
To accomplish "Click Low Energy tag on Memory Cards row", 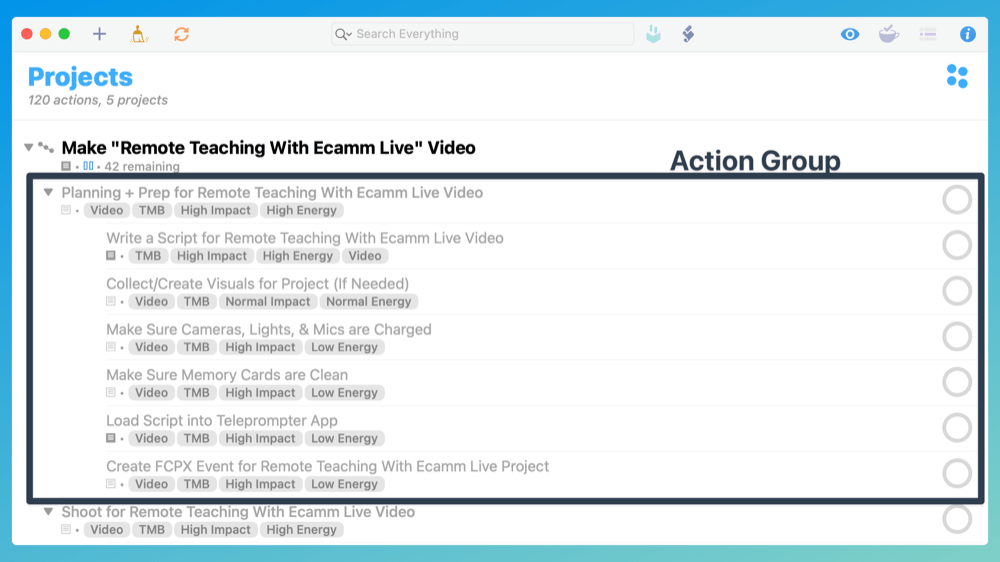I will pos(344,393).
